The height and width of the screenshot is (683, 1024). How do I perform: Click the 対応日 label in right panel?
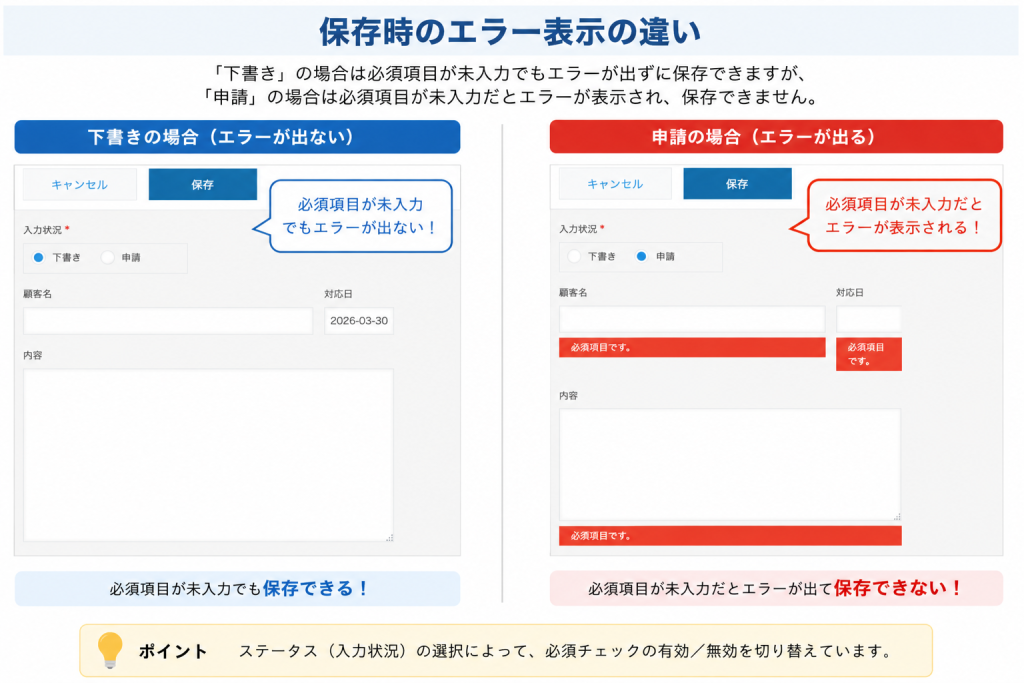tap(850, 293)
